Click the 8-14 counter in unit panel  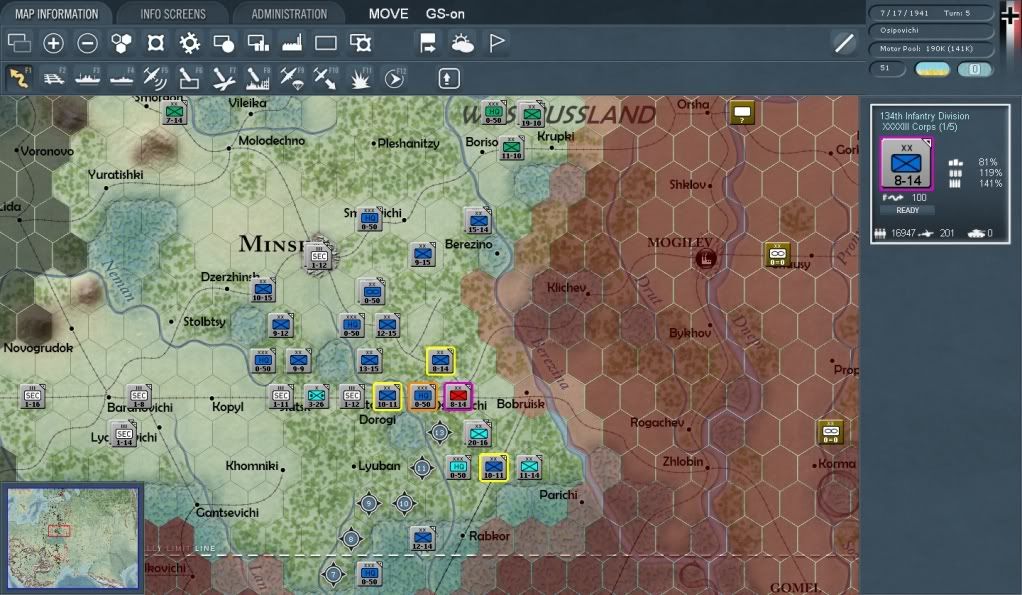coord(907,164)
